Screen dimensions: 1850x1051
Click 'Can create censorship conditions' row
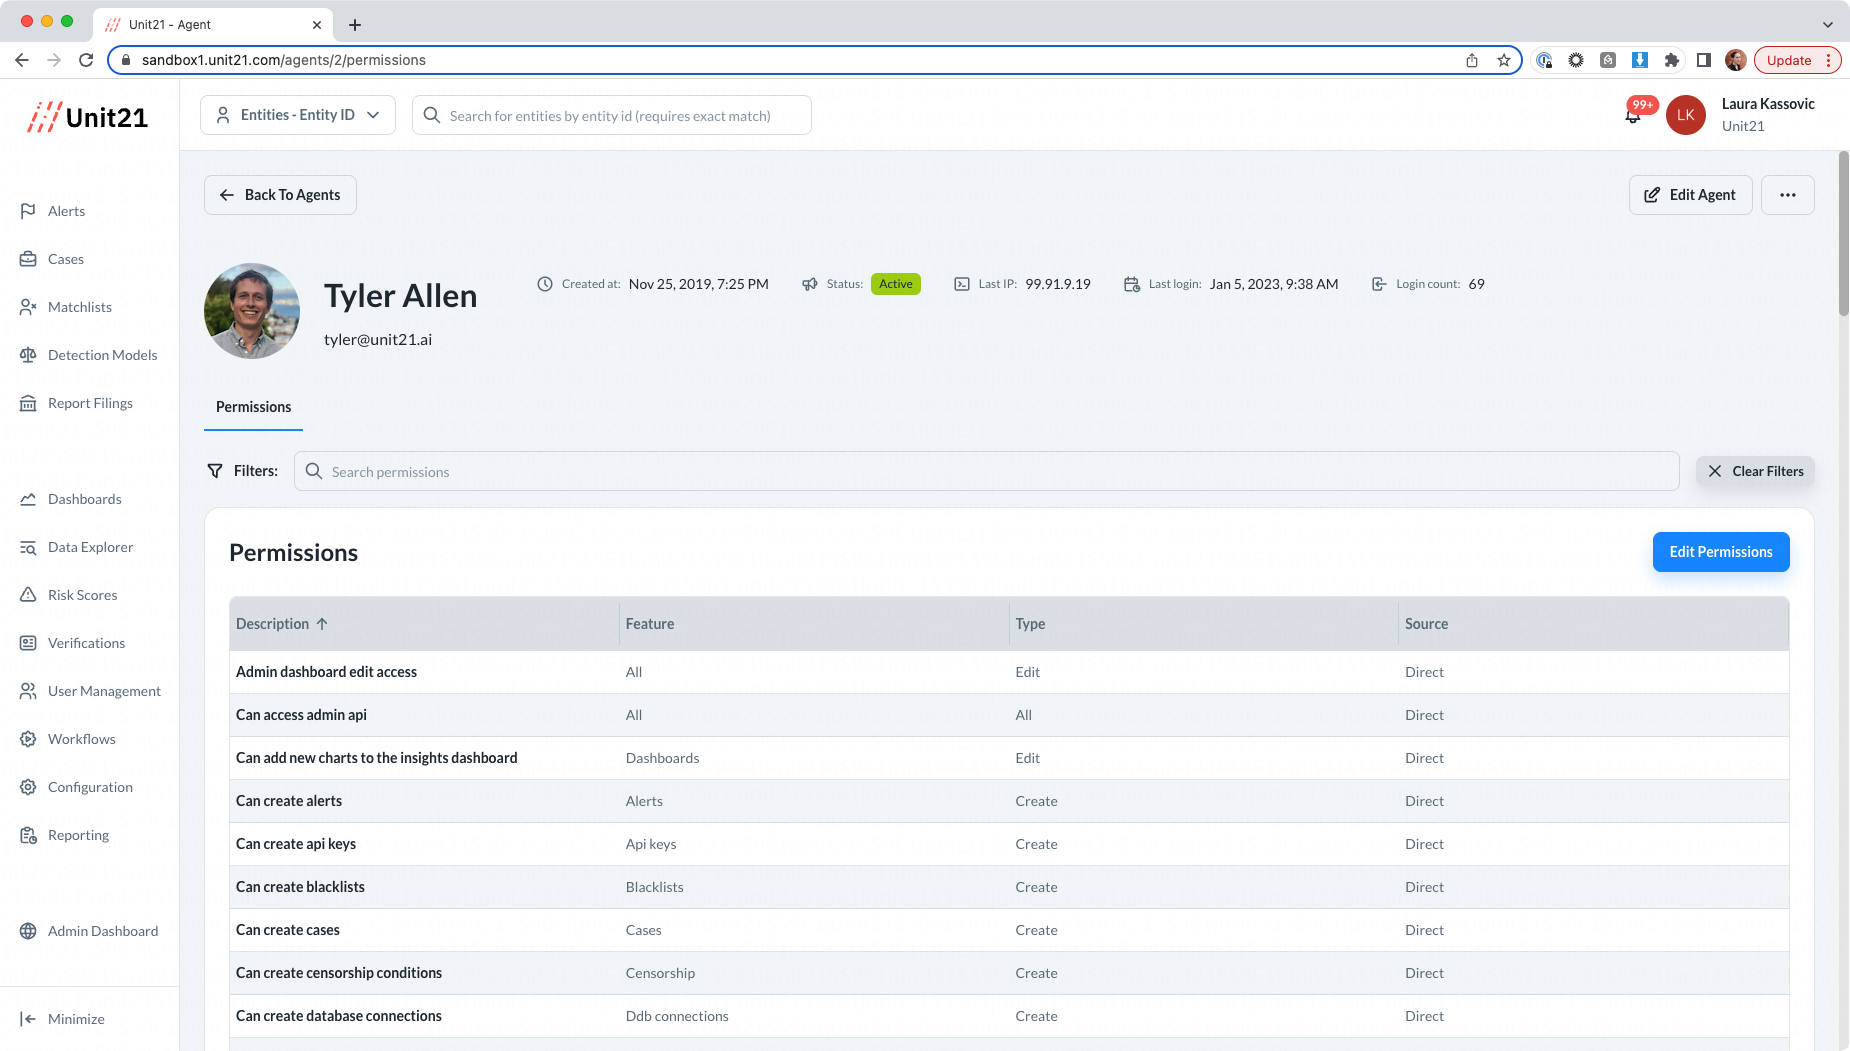point(1009,973)
